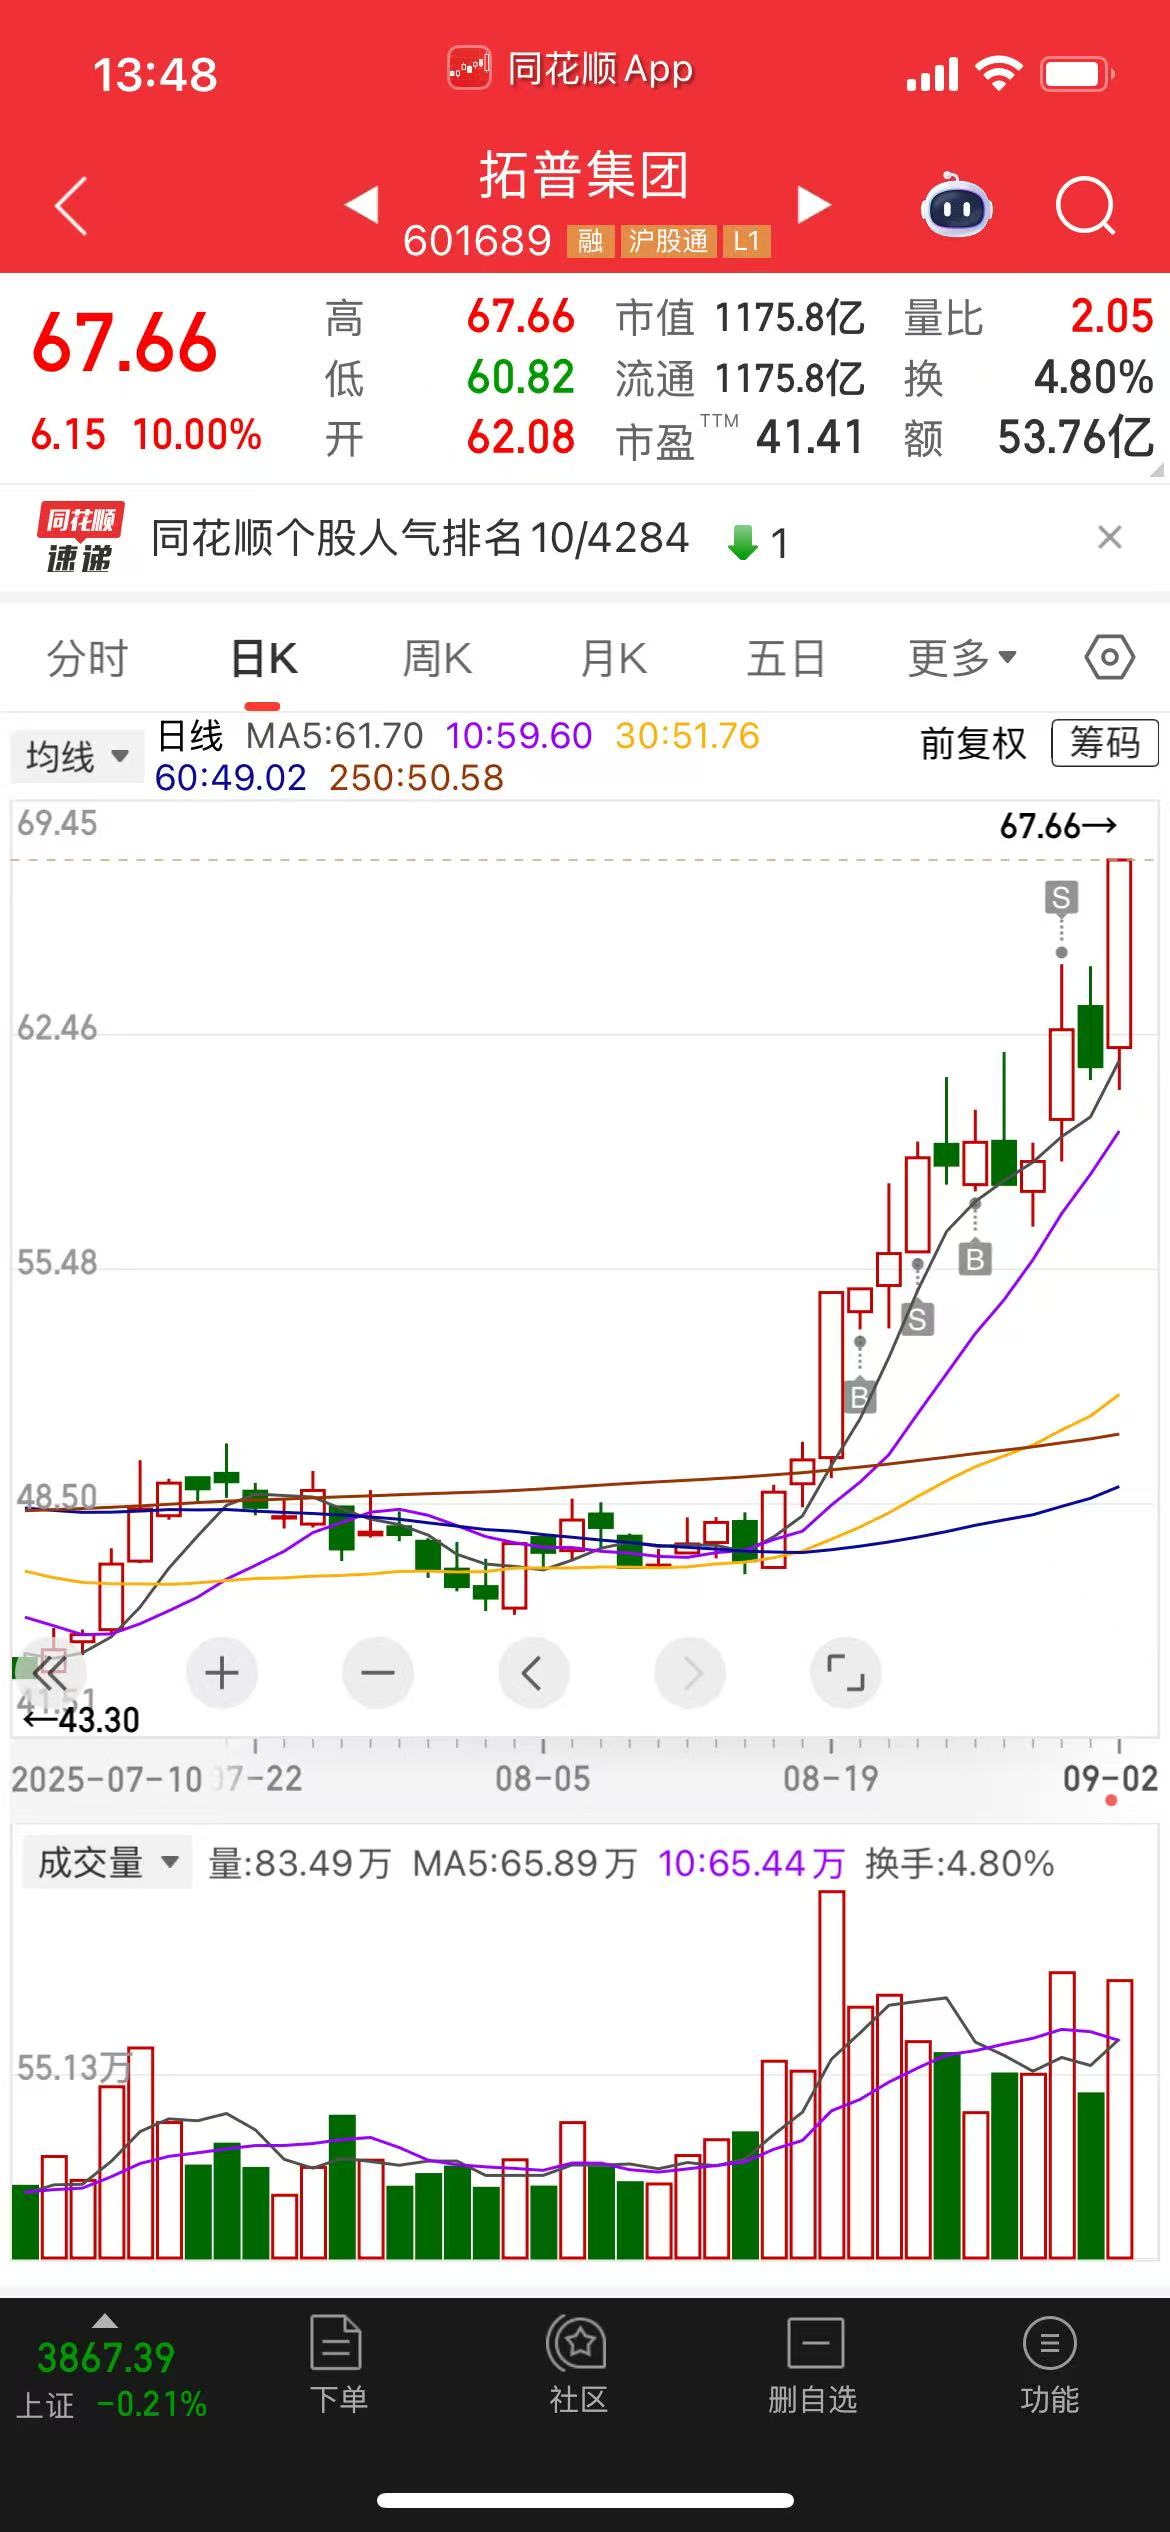
Task: Return to 同花顺 App via status link
Action: coord(570,70)
